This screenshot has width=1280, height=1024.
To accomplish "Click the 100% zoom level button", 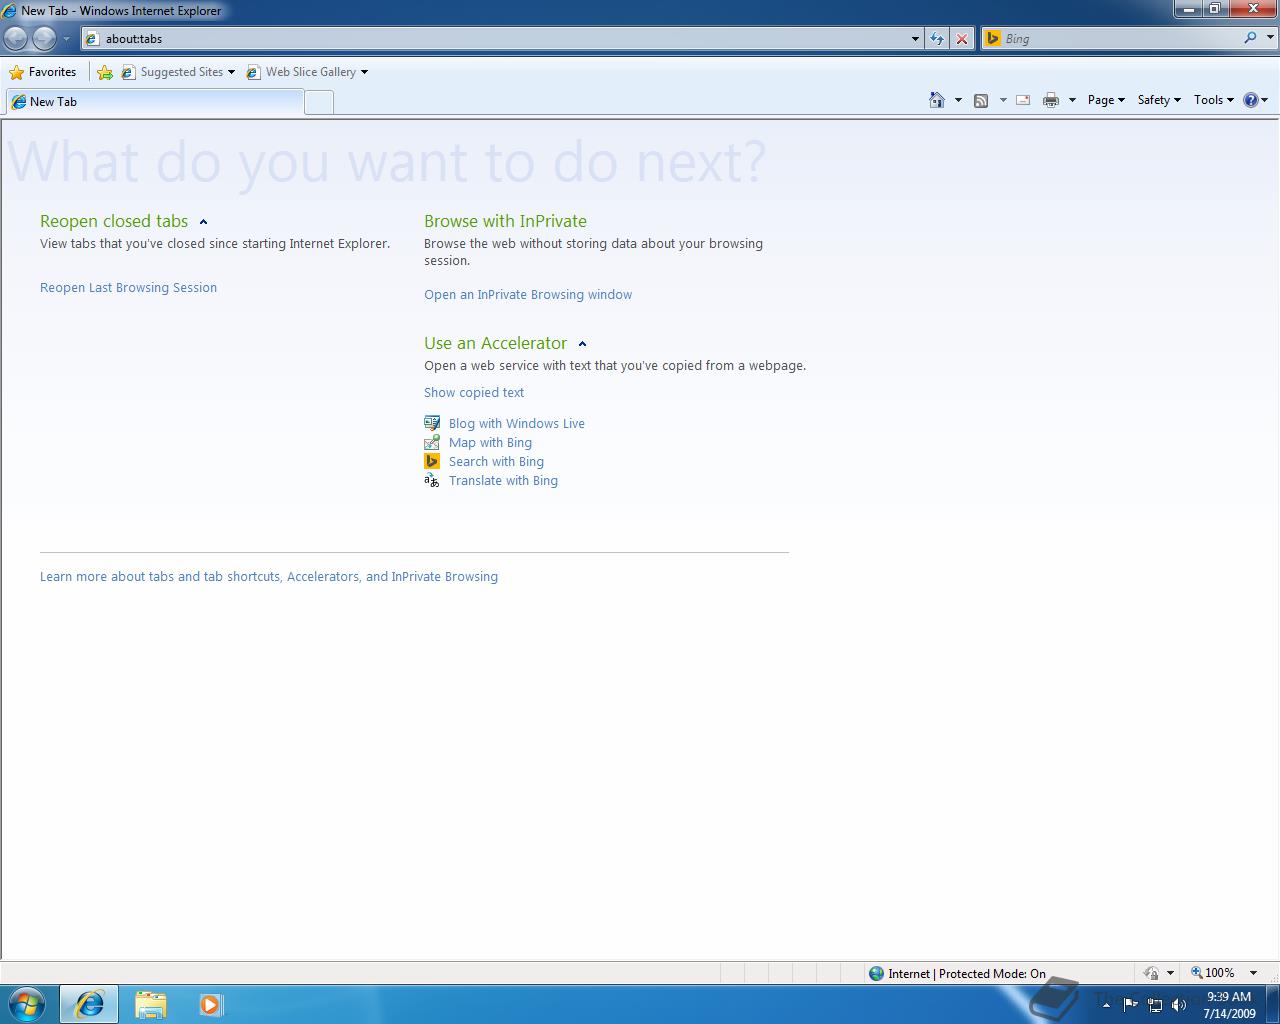I will [1212, 973].
